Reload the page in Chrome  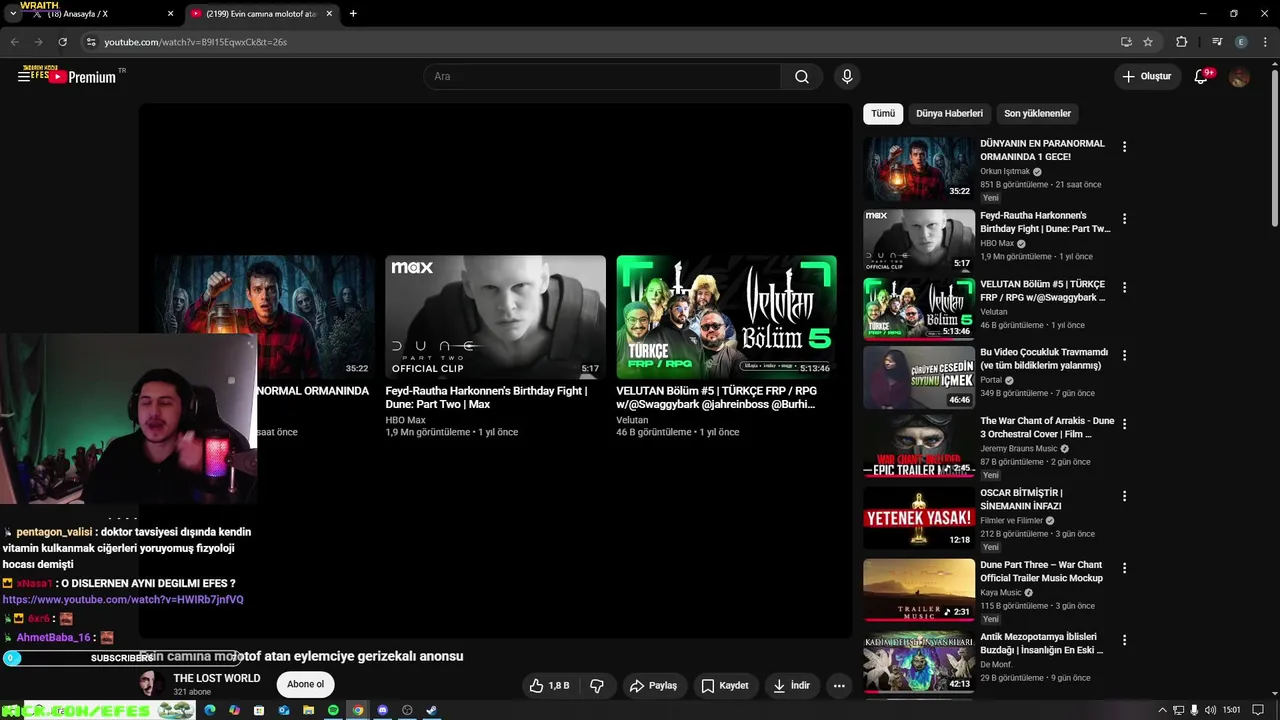point(62,42)
